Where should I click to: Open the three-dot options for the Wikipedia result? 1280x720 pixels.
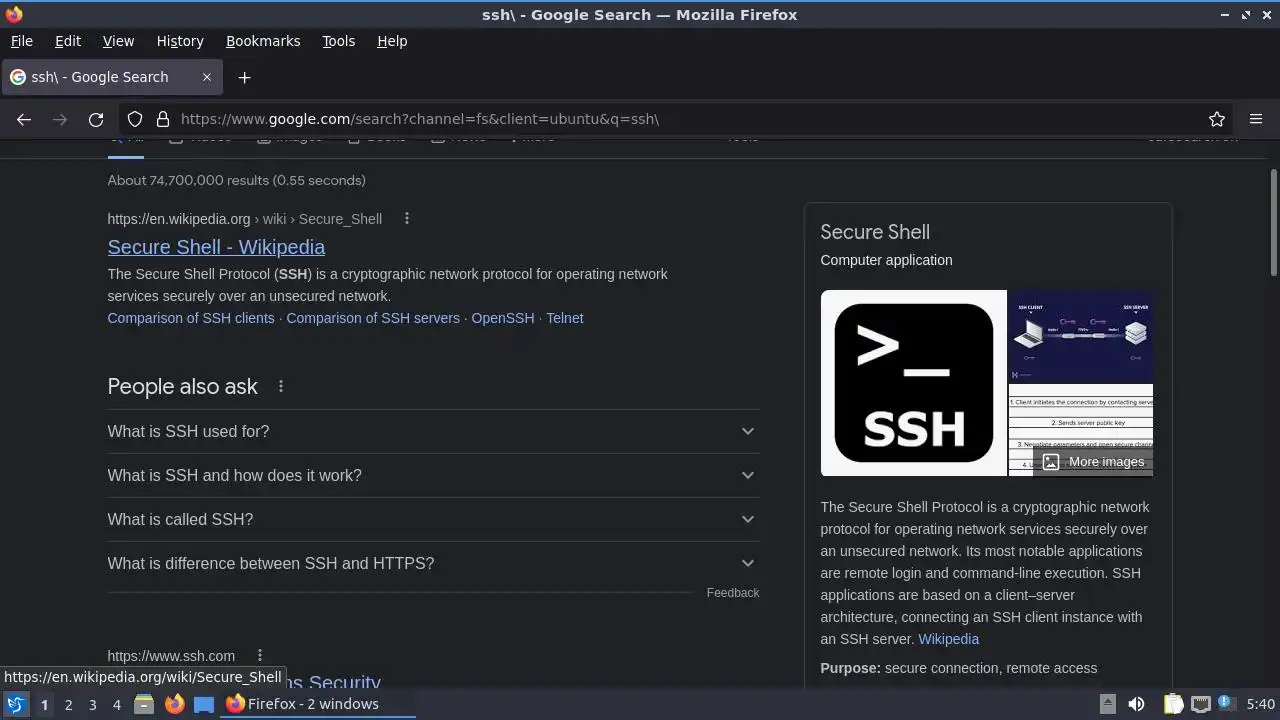pyautogui.click(x=406, y=219)
